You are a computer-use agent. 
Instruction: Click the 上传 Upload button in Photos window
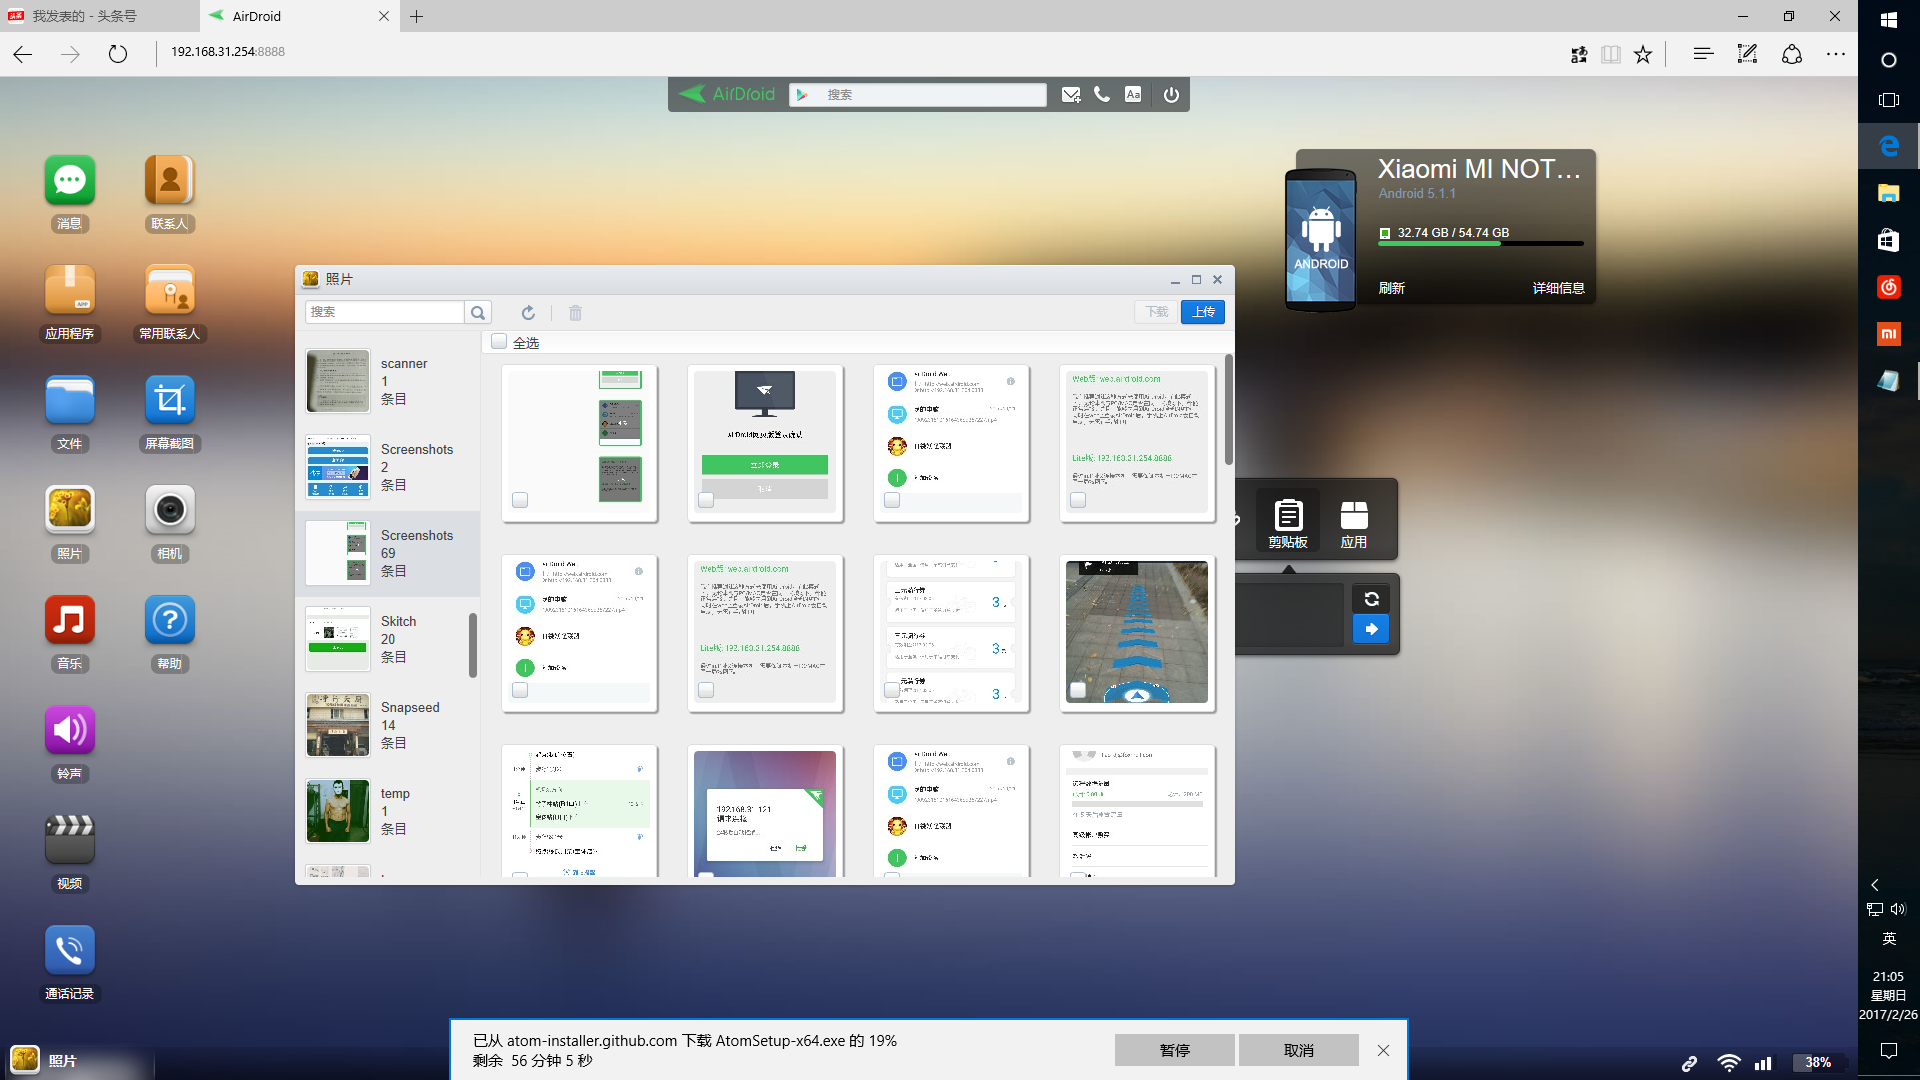1202,312
